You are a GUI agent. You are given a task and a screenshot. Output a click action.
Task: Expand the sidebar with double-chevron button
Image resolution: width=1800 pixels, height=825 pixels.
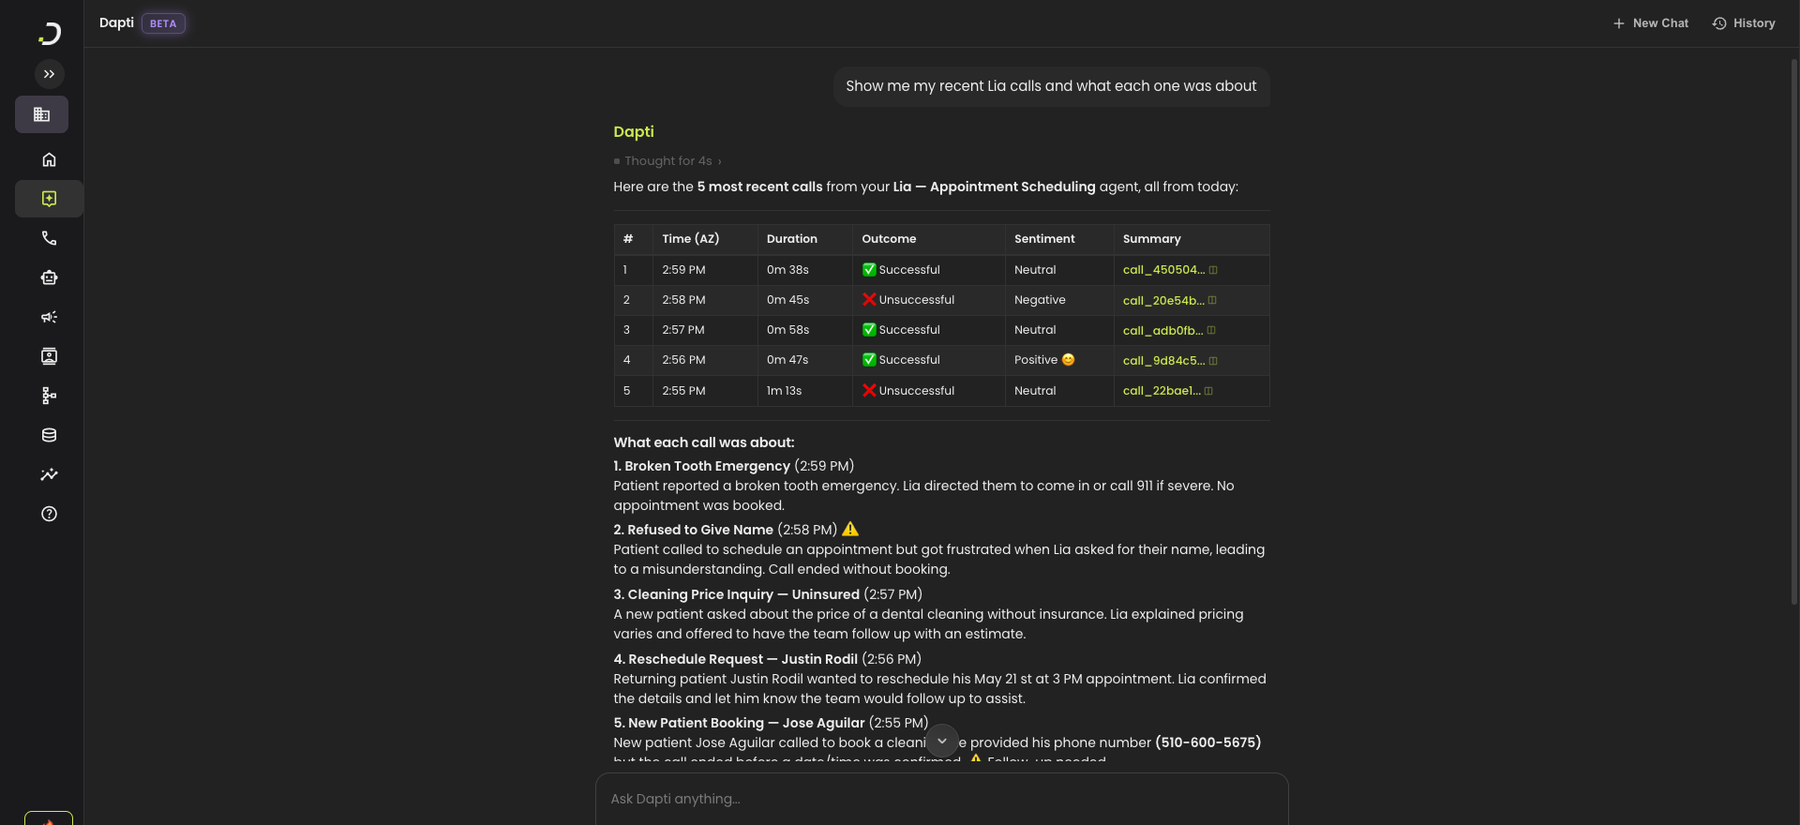49,74
